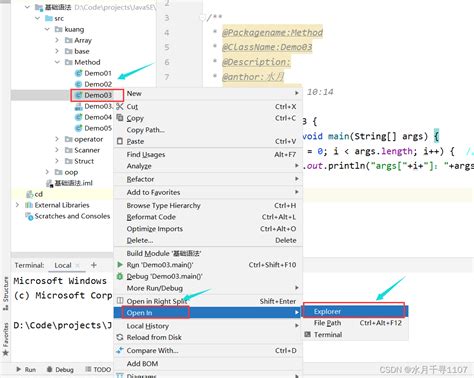Screen dimensions: 474x378
Task: Expand the External Libraries node
Action: pos(17,205)
